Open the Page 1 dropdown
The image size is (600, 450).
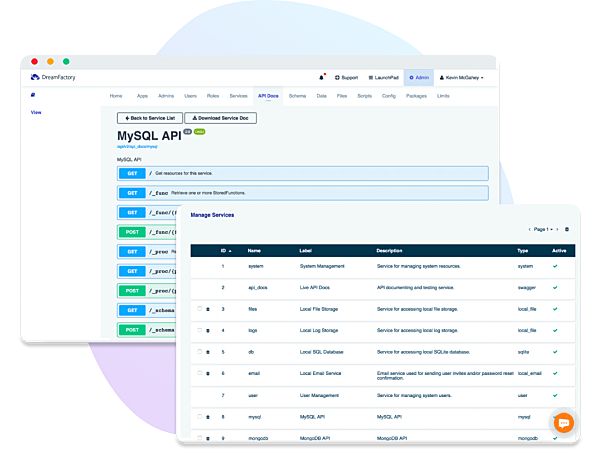pyautogui.click(x=543, y=230)
